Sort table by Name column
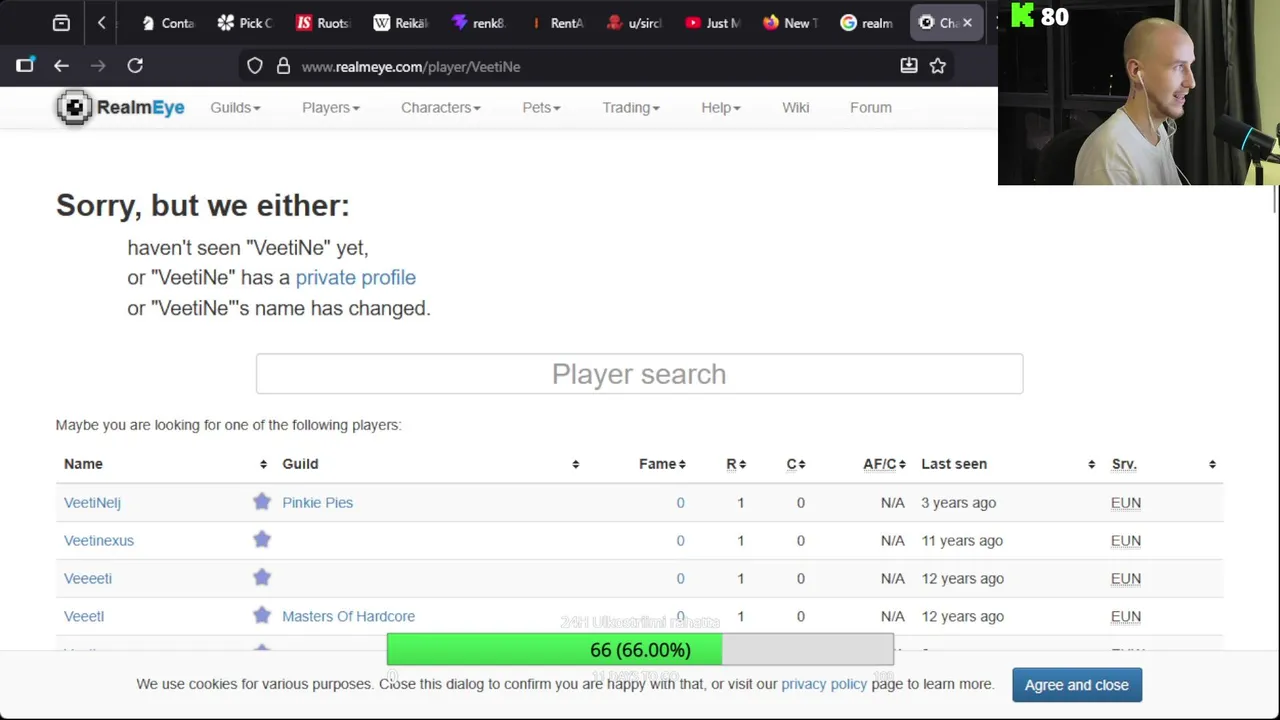This screenshot has height=720, width=1280. 165,464
